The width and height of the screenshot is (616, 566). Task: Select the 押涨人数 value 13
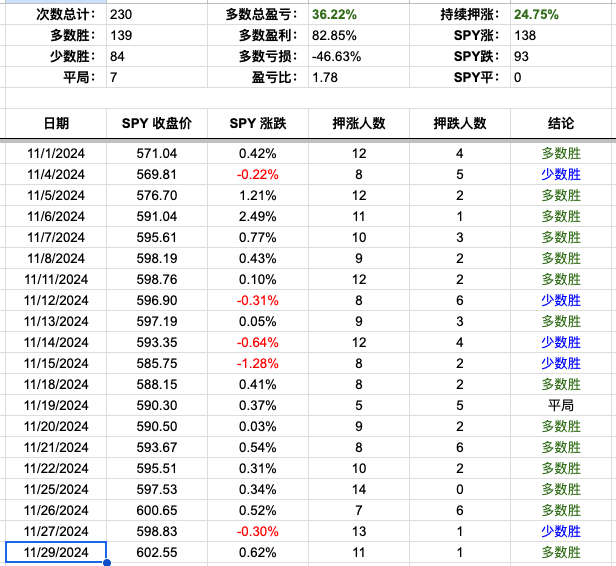(359, 531)
